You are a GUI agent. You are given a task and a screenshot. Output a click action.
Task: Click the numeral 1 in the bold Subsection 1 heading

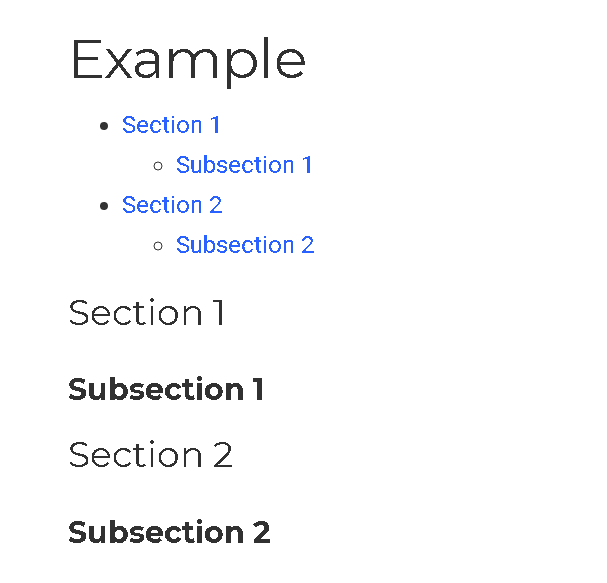[259, 389]
